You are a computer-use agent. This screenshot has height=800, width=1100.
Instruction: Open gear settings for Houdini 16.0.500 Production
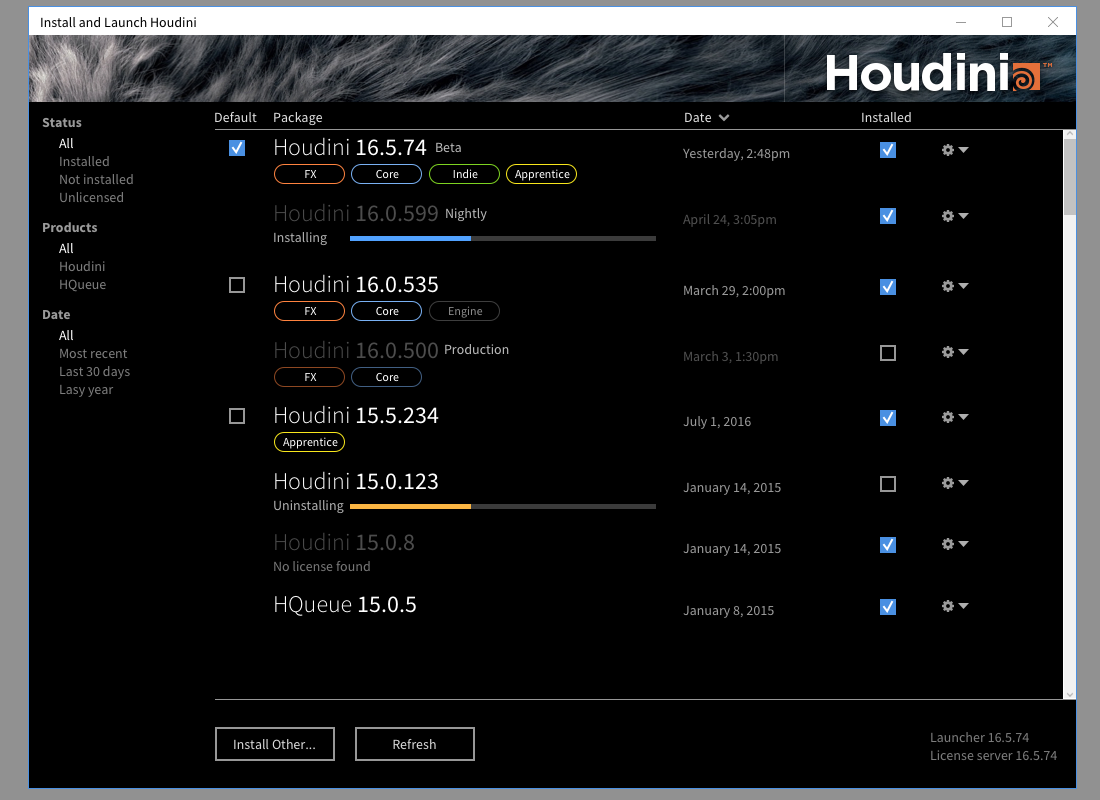[x=954, y=352]
